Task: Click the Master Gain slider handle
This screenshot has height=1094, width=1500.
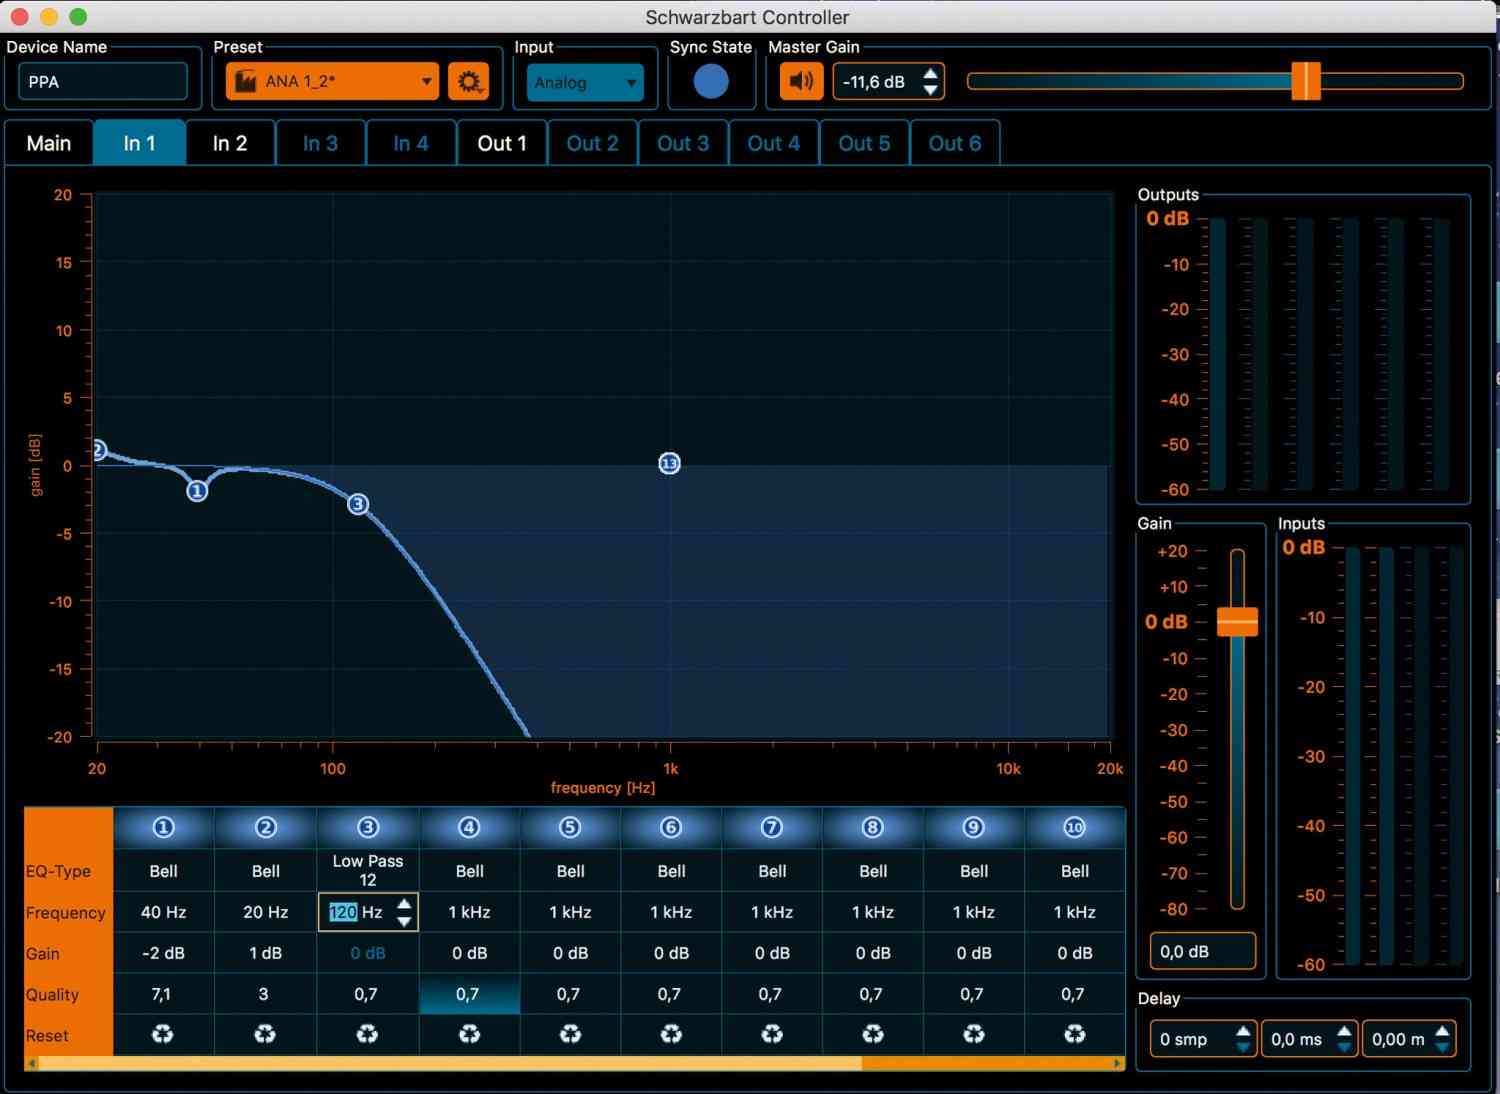Action: coord(1306,81)
